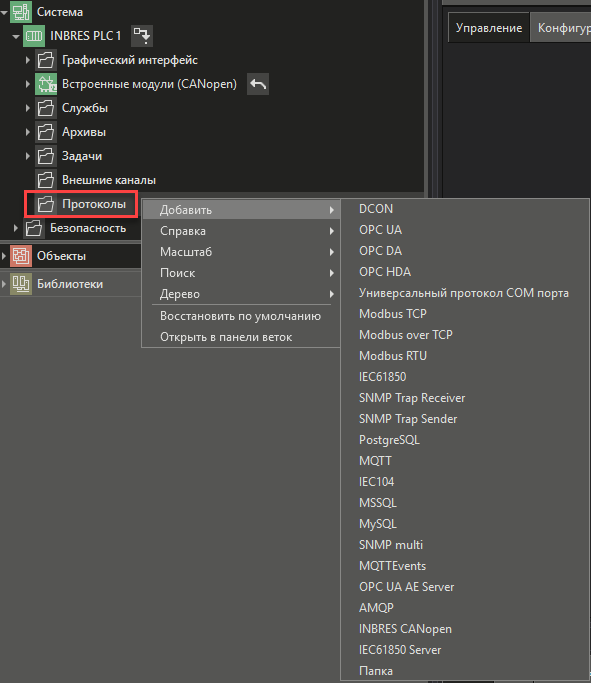Add IEC61850 Server
This screenshot has width=591, height=683.
(x=465, y=650)
